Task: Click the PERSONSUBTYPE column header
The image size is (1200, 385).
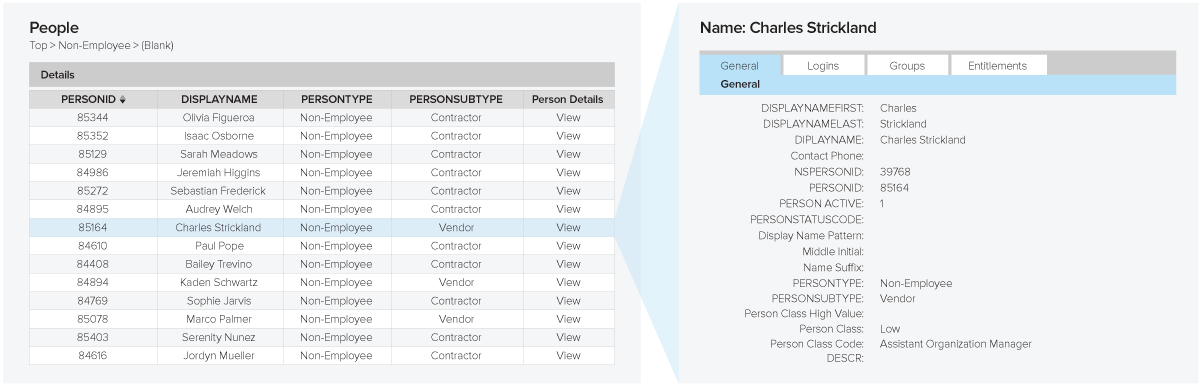Action: point(456,100)
